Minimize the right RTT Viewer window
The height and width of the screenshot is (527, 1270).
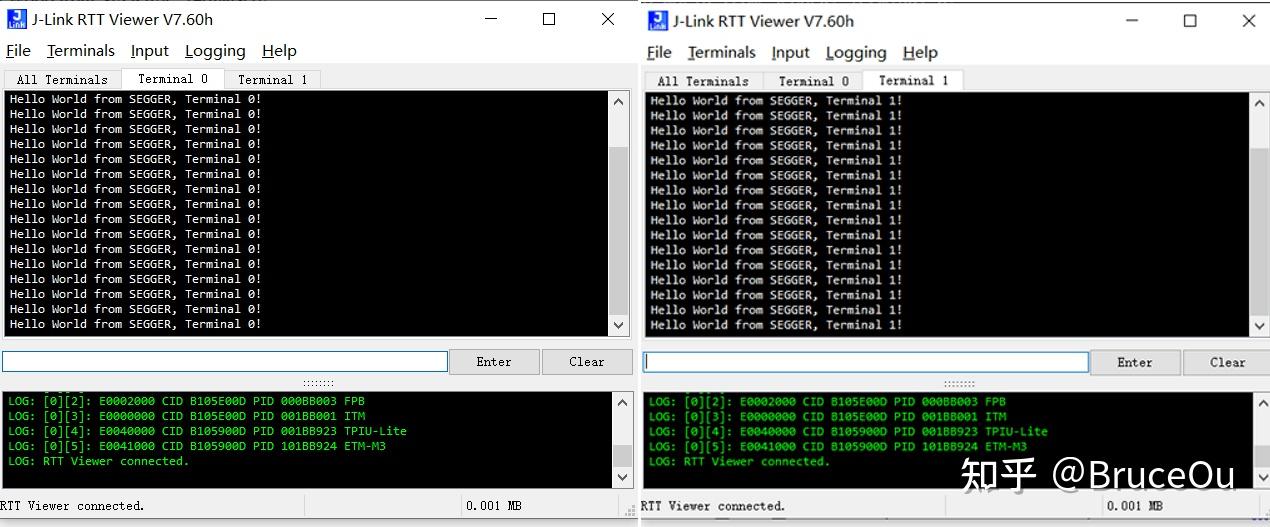1131,20
